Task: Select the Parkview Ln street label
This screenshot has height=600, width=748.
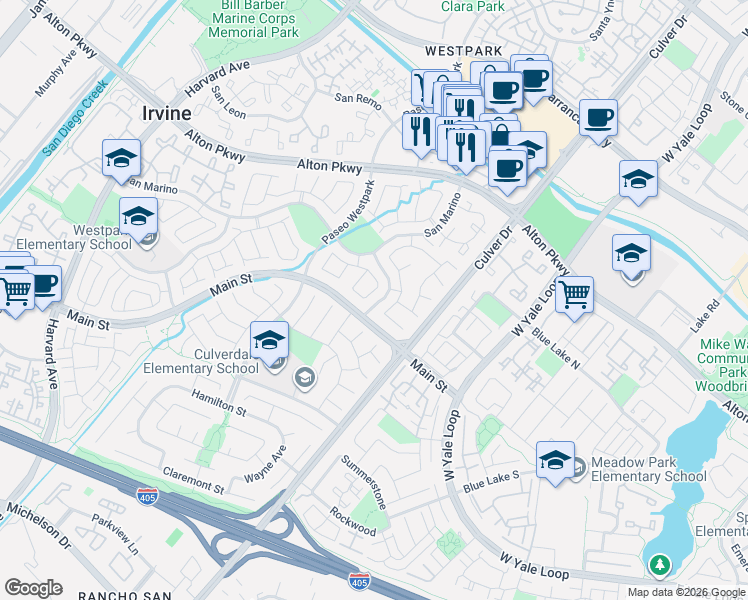Action: coord(115,534)
